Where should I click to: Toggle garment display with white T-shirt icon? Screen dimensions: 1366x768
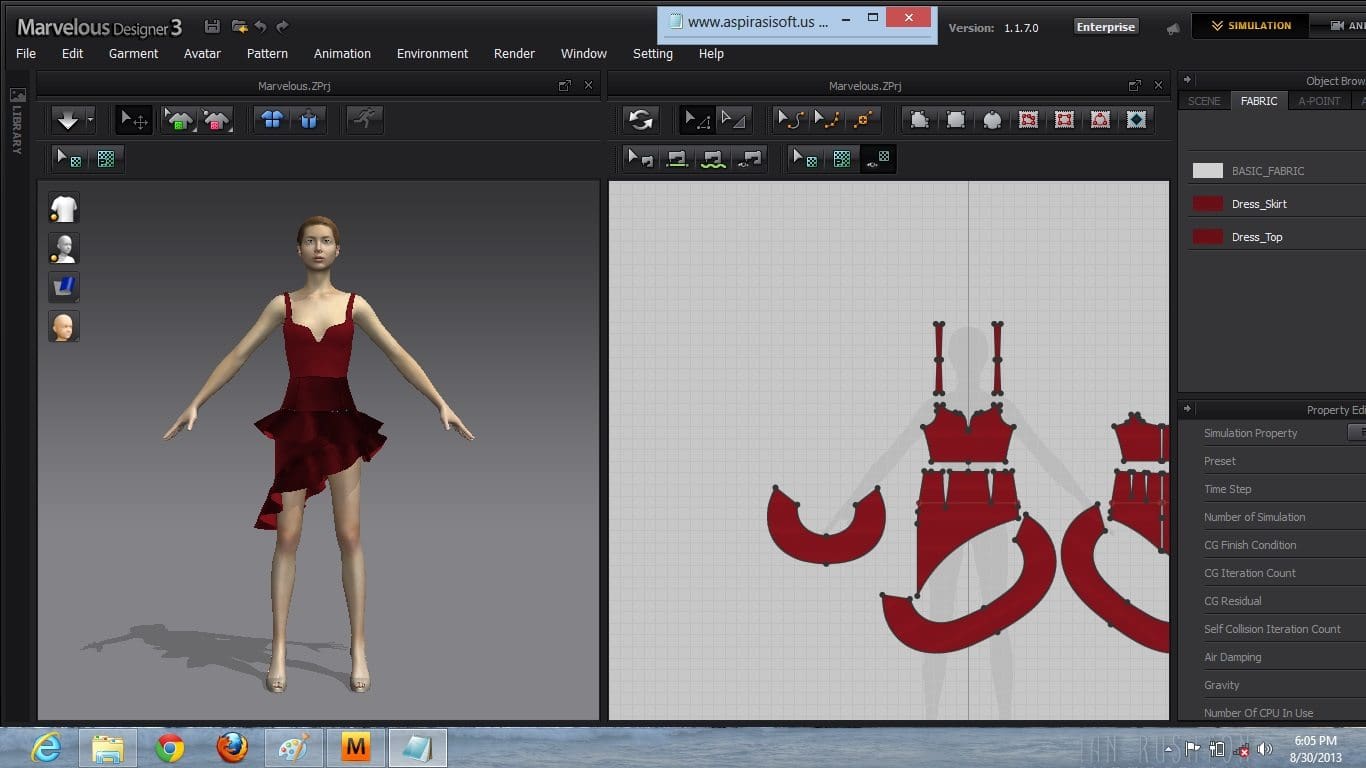point(64,209)
